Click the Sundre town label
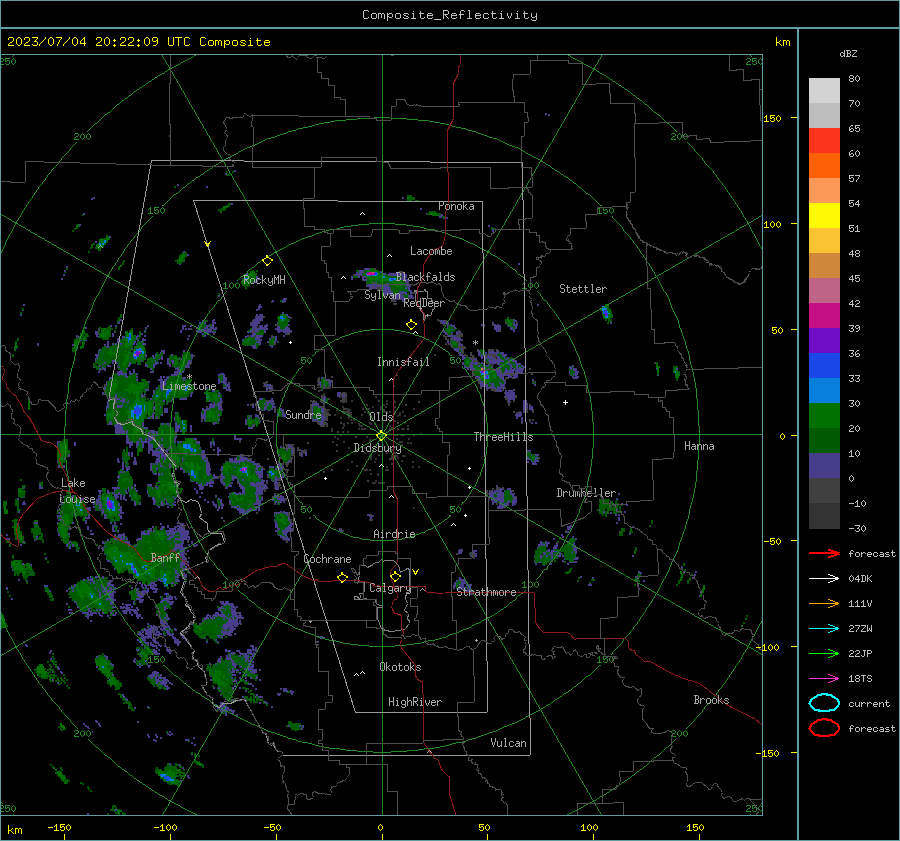Viewport: 900px width, 841px height. 303,414
